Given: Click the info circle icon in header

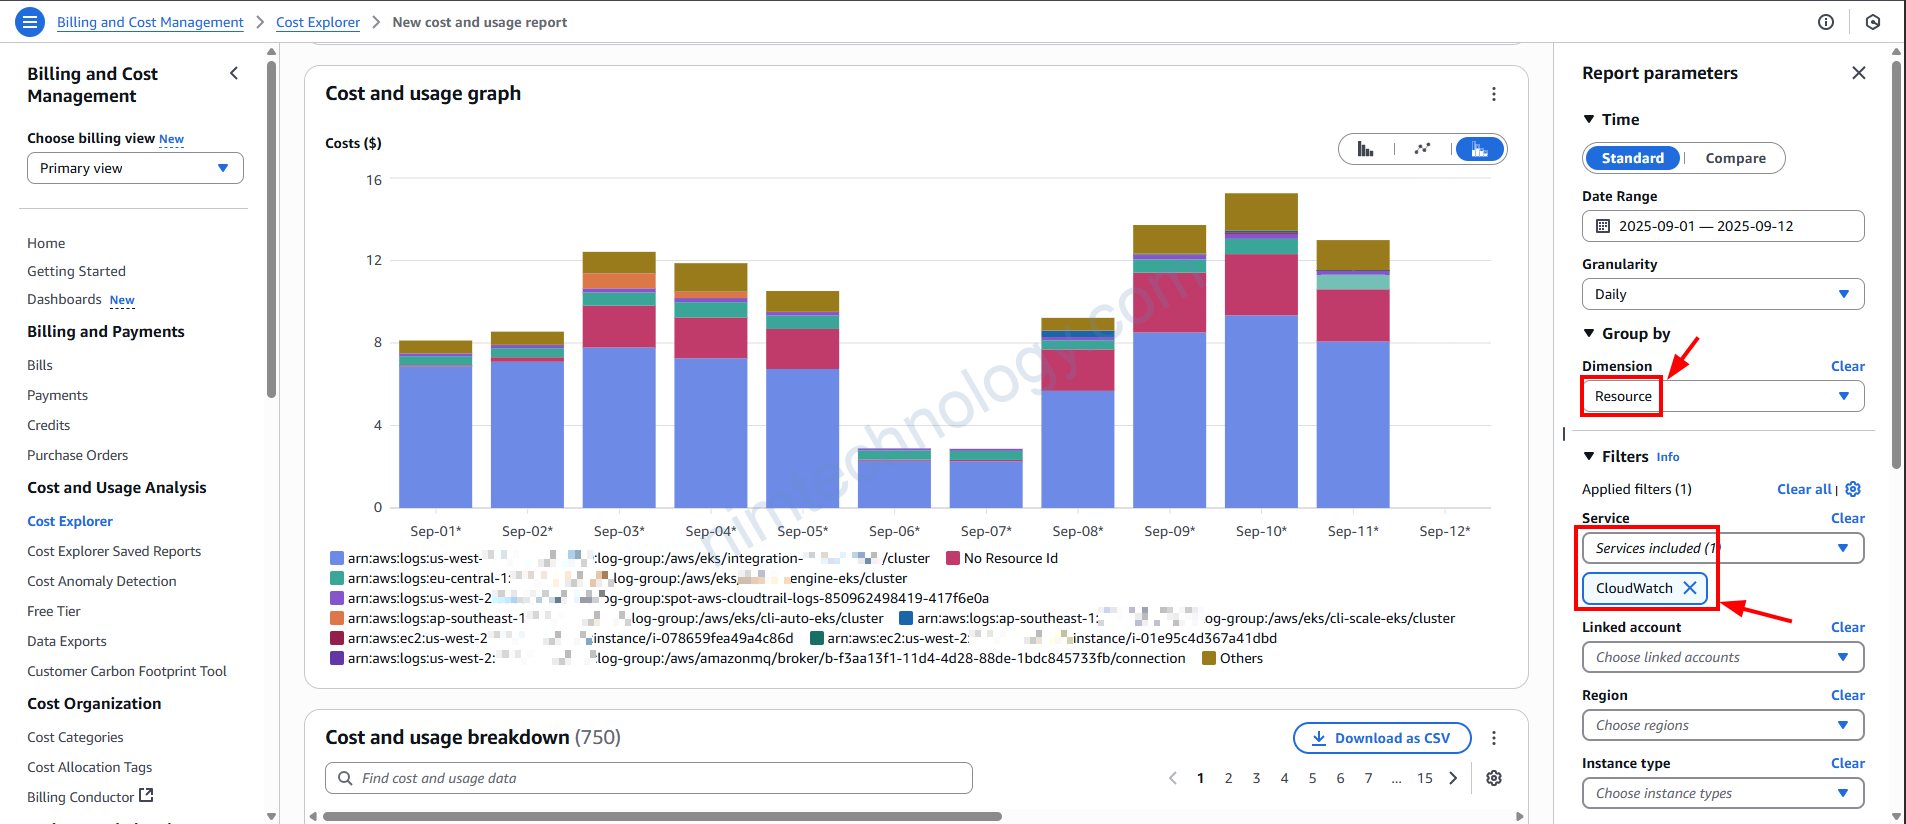Looking at the screenshot, I should [1825, 22].
